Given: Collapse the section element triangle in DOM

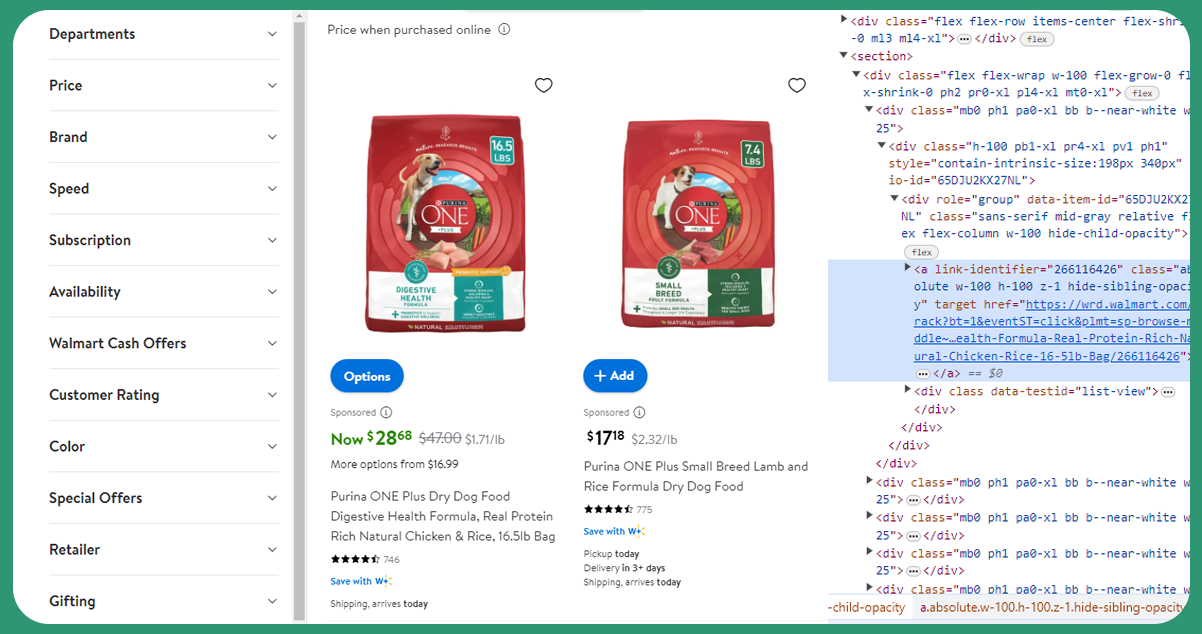Looking at the screenshot, I should (844, 57).
